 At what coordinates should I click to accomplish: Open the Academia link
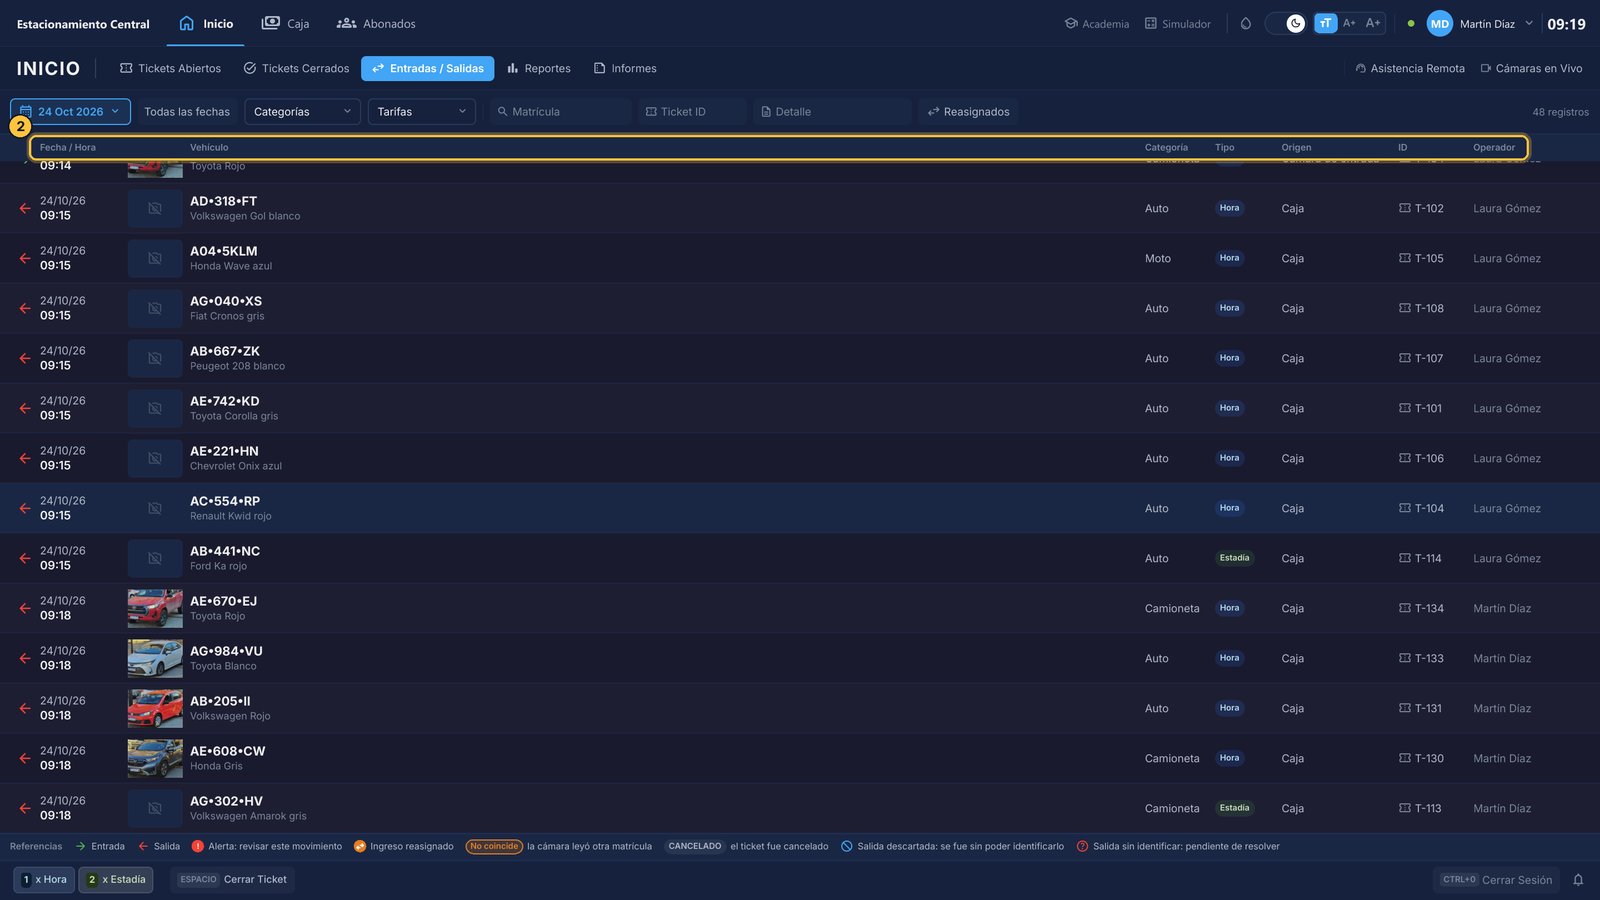[x=1097, y=23]
